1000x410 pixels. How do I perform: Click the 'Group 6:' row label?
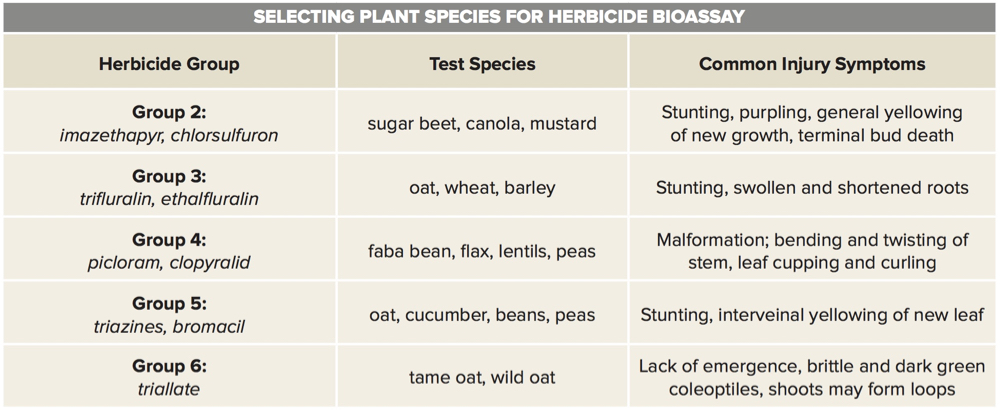tap(169, 367)
